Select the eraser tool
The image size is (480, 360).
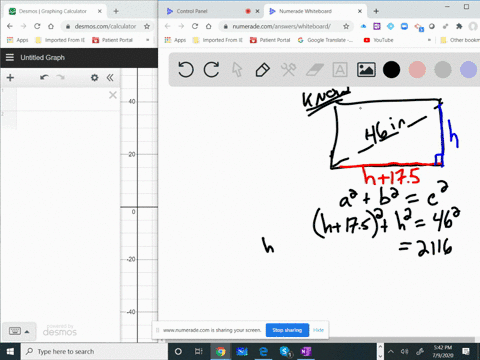coord(314,70)
